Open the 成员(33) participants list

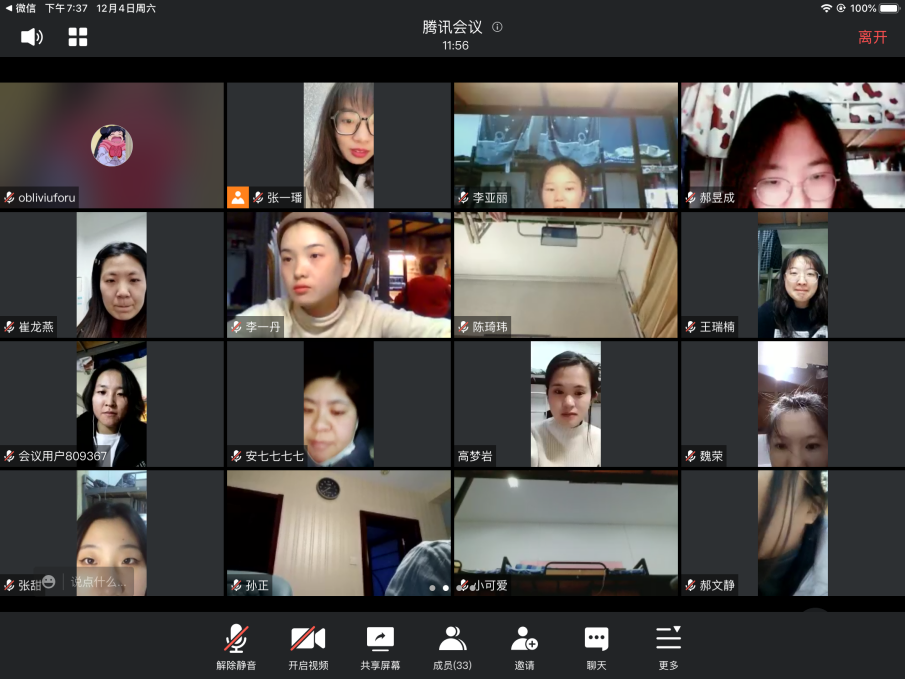[452, 648]
